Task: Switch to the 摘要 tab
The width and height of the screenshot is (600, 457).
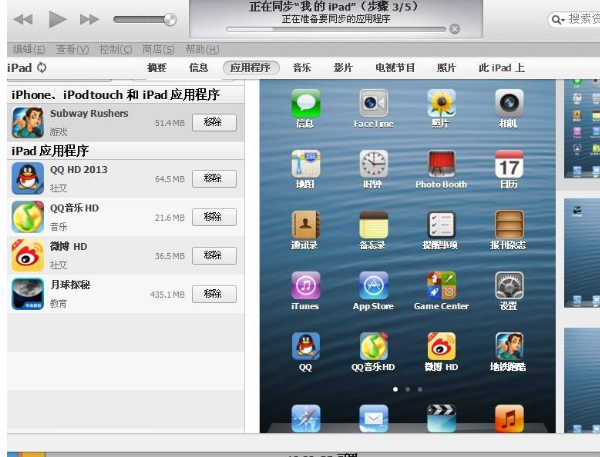Action: pyautogui.click(x=157, y=68)
